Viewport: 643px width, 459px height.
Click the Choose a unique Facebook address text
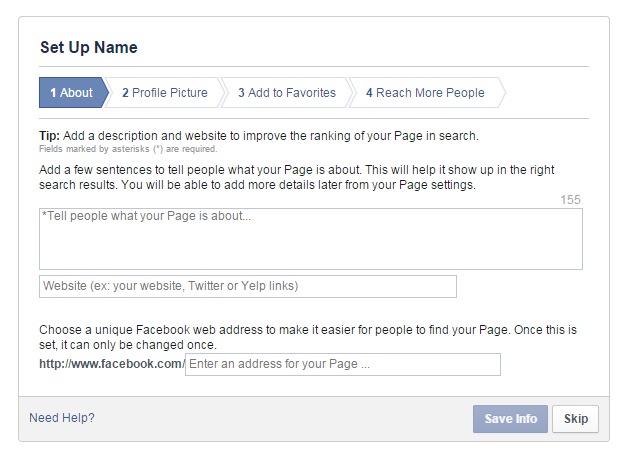[x=308, y=330]
